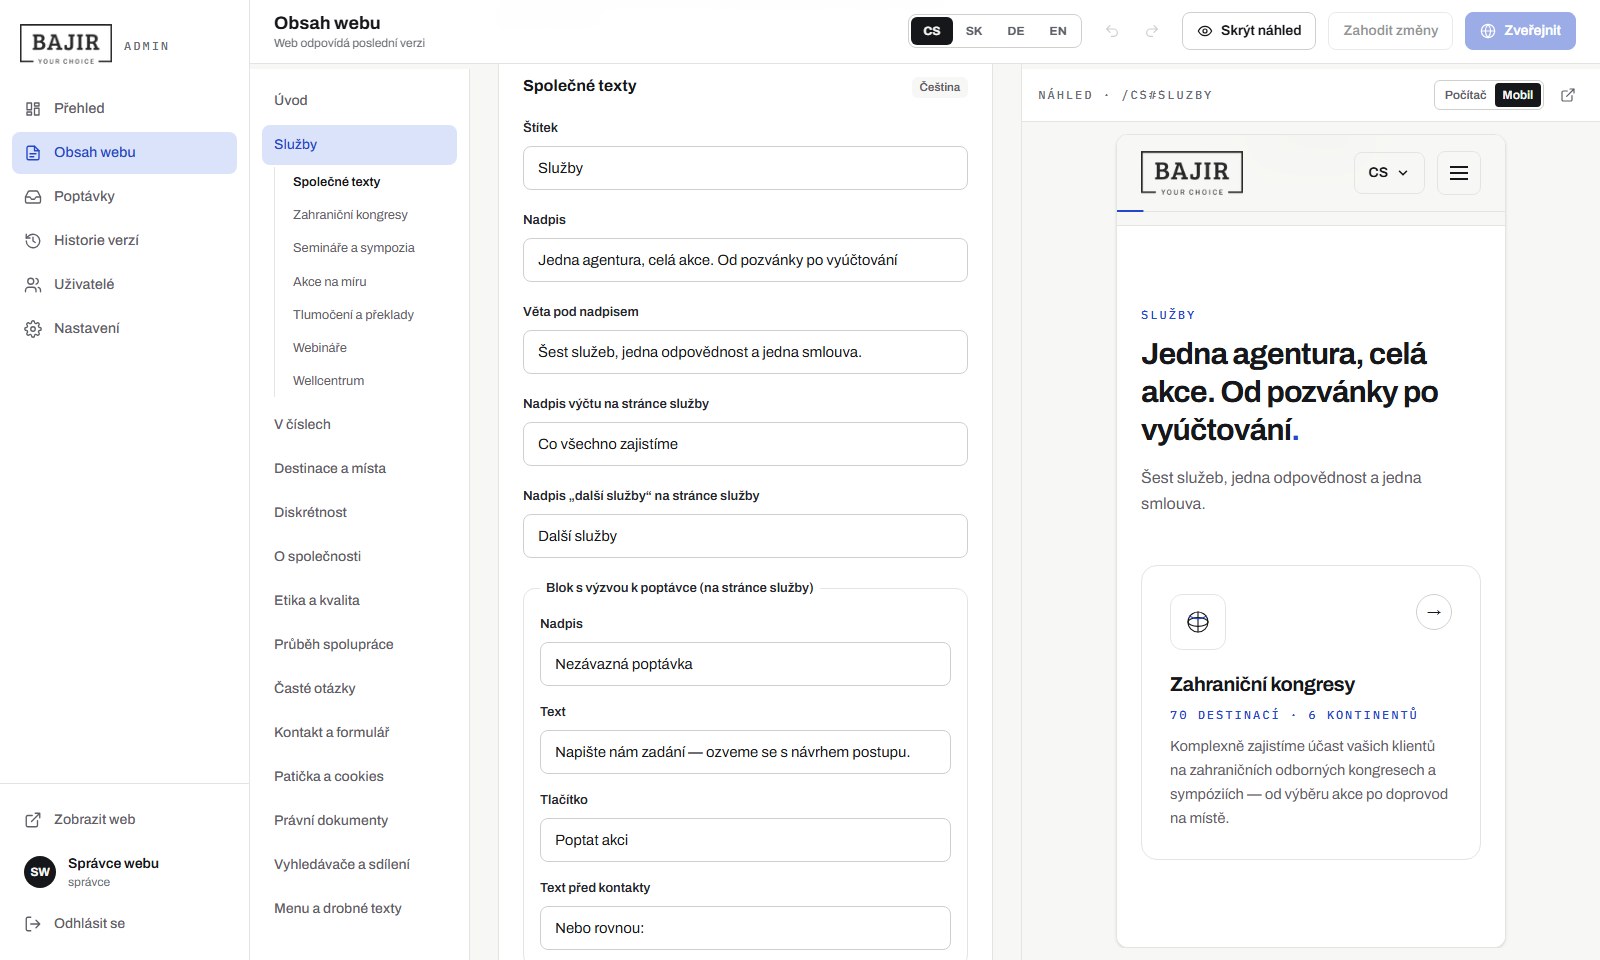Viewport: 1600px width, 960px height.
Task: Switch preview to Mobil view
Action: click(x=1517, y=95)
